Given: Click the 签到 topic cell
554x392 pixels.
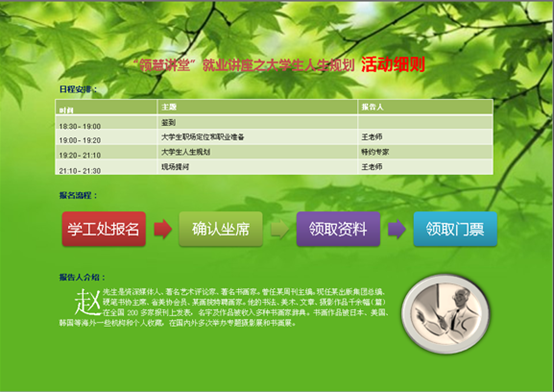Looking at the screenshot, I should tap(257, 122).
